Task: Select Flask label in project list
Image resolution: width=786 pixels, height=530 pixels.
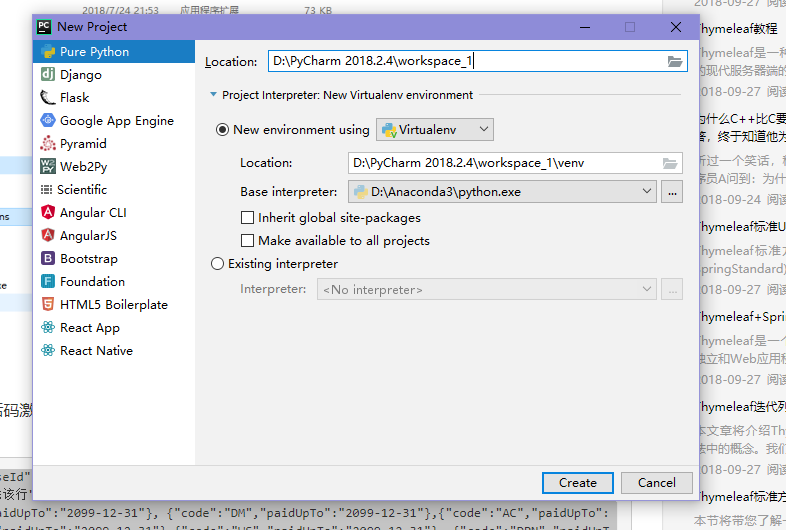Action: 75,97
